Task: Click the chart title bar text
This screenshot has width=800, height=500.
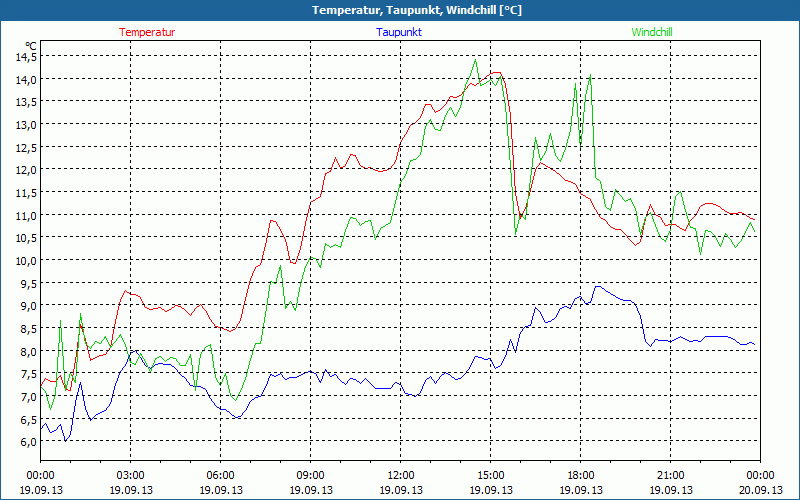Action: (400, 10)
